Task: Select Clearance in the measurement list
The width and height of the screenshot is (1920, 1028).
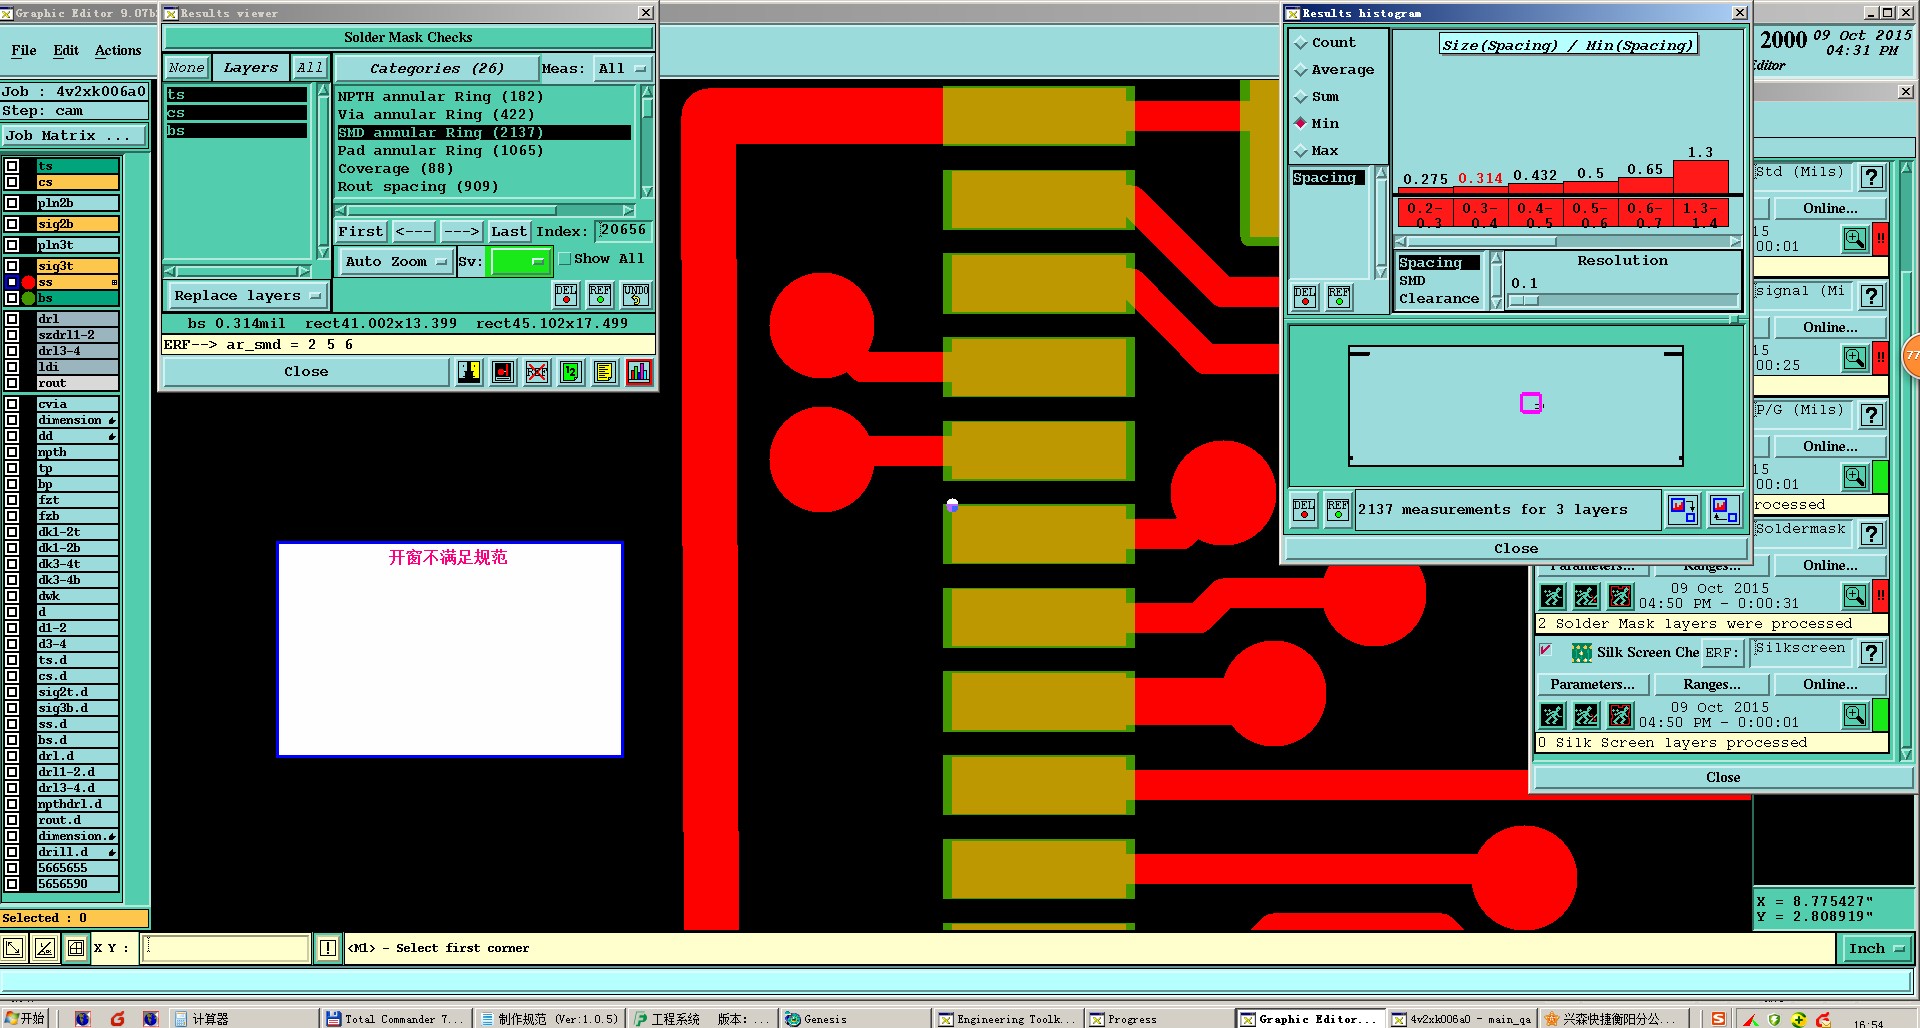Action: tap(1438, 299)
